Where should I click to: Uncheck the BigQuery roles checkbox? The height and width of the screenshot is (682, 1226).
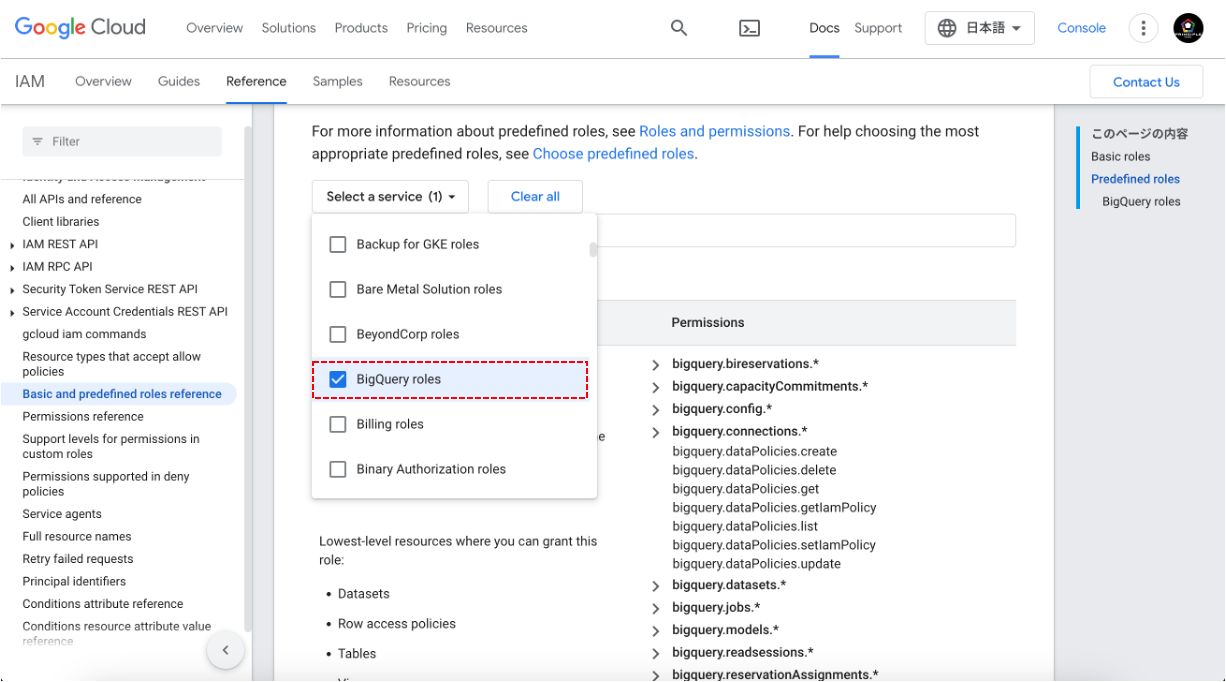point(338,379)
